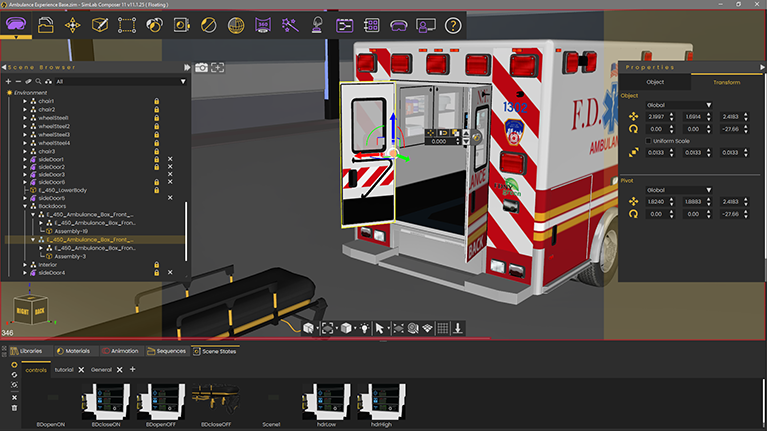Close the General tab
The height and width of the screenshot is (431, 767).
tap(119, 370)
